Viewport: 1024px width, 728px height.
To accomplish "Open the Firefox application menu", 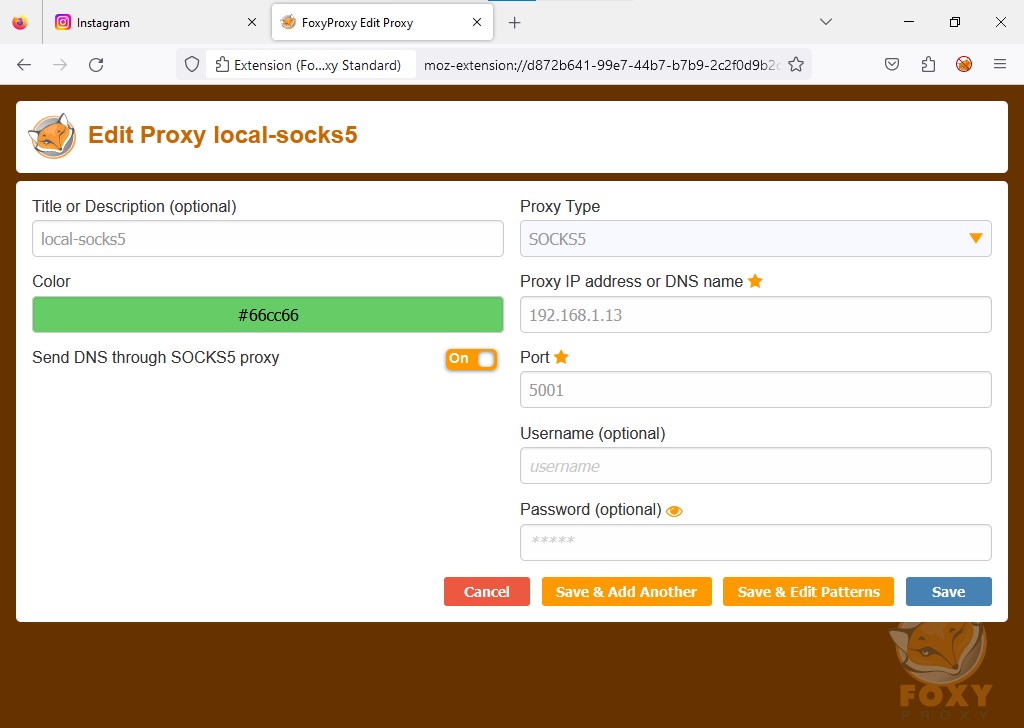I will (x=1000, y=65).
